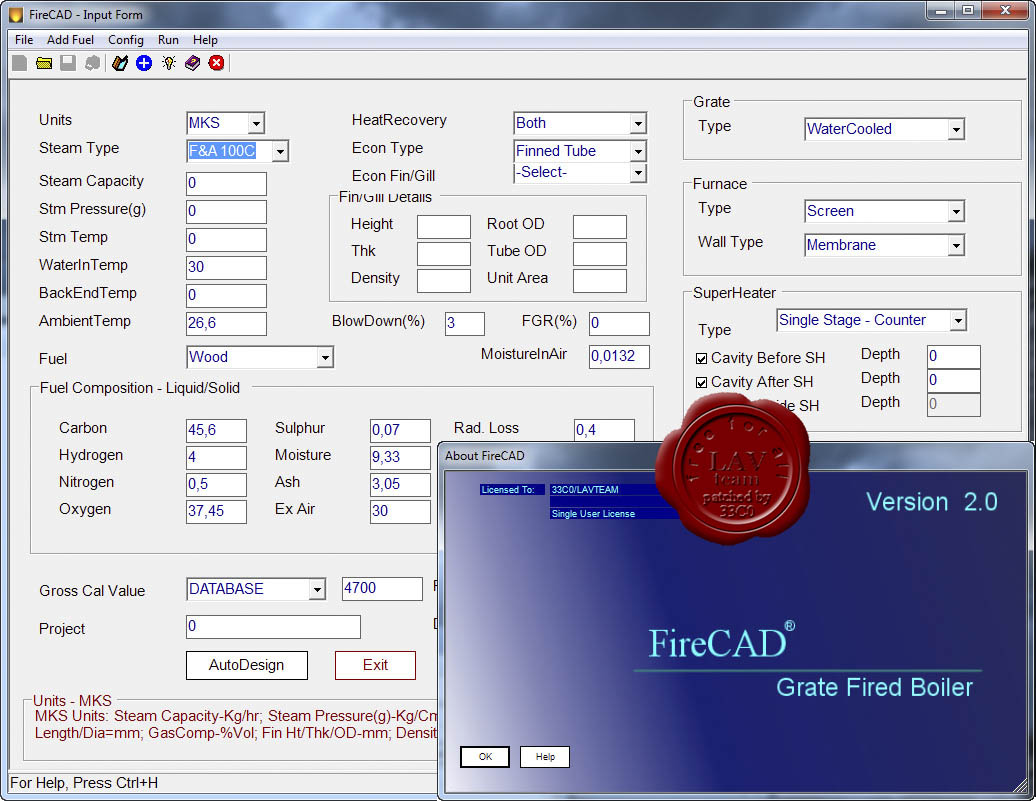Screen dimensions: 1036x801
Task: Open the Furnace Type dropdown showing Screen
Action: [x=956, y=211]
